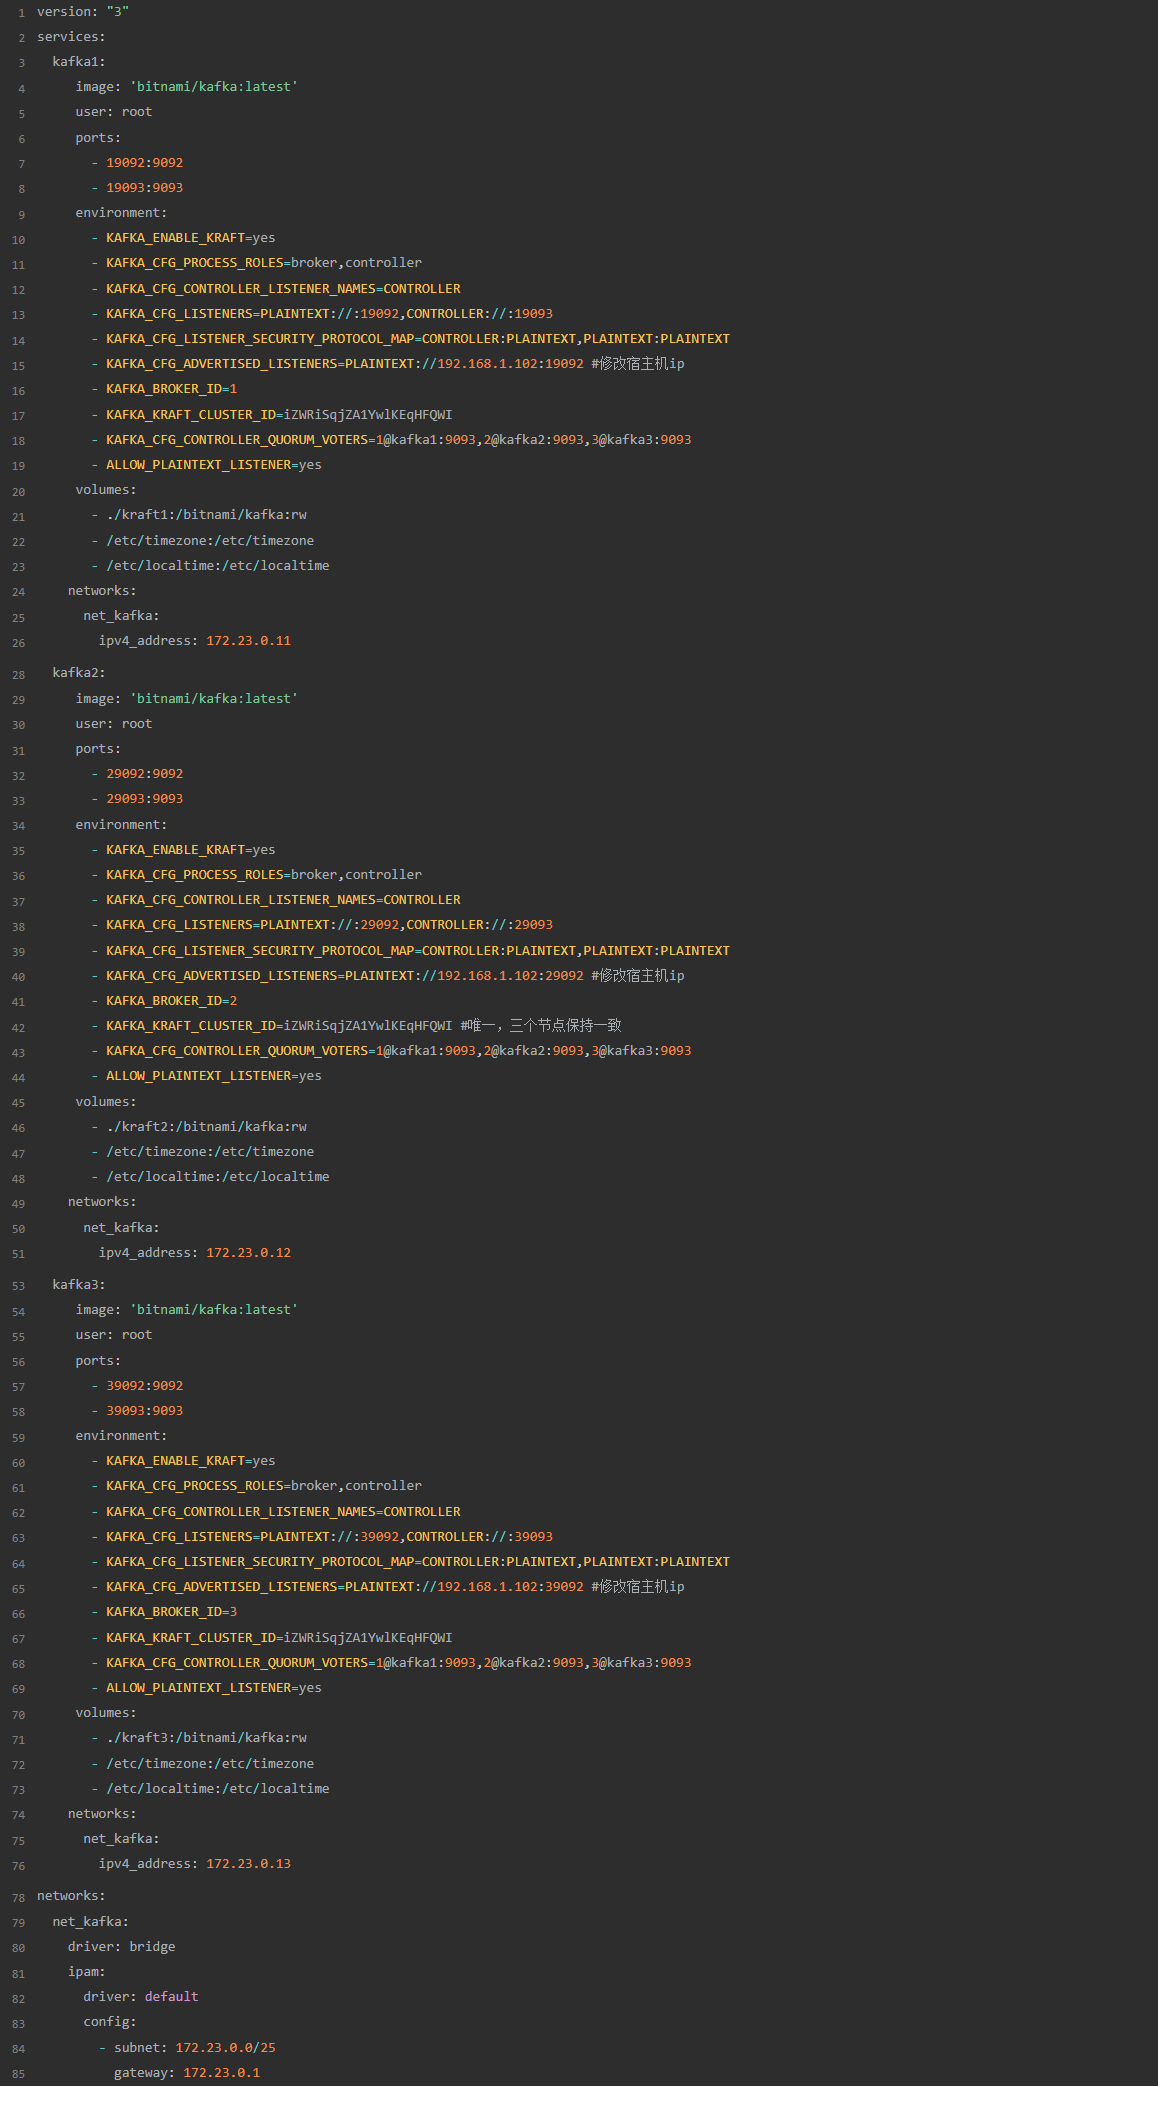
Task: Click the ./kraft1:/bitnami/kafka:rw volume entry
Action: point(206,515)
